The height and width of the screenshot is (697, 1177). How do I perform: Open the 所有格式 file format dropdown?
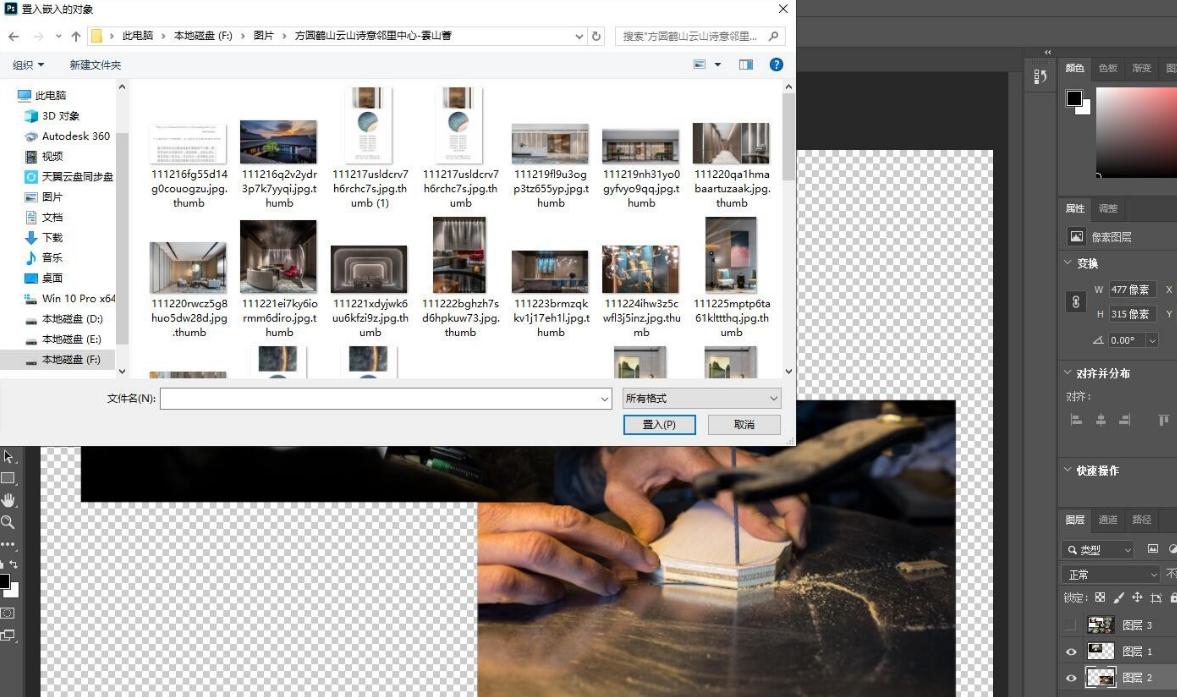tap(700, 398)
